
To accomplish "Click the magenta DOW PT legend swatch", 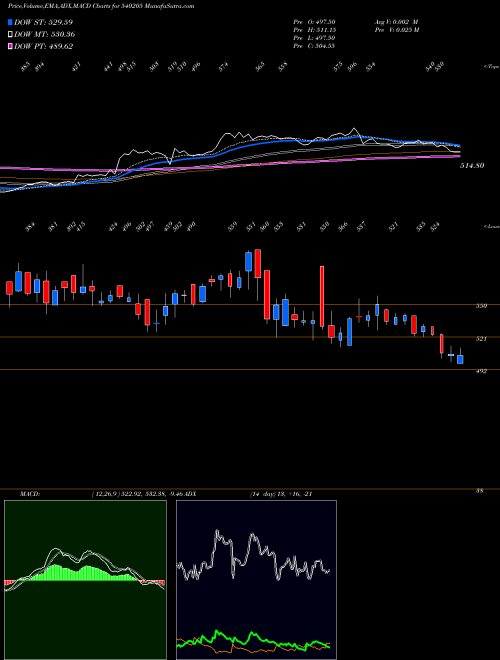I will 10,46.
